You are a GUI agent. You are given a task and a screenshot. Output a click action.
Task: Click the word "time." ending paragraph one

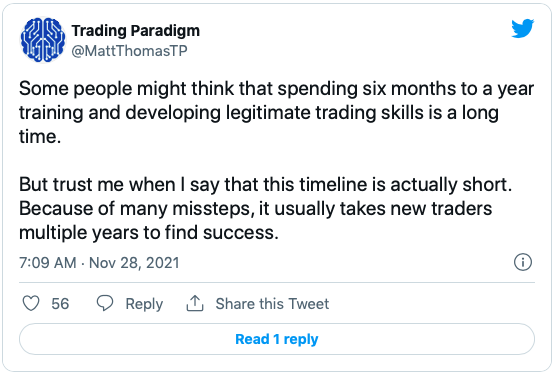click(x=40, y=137)
